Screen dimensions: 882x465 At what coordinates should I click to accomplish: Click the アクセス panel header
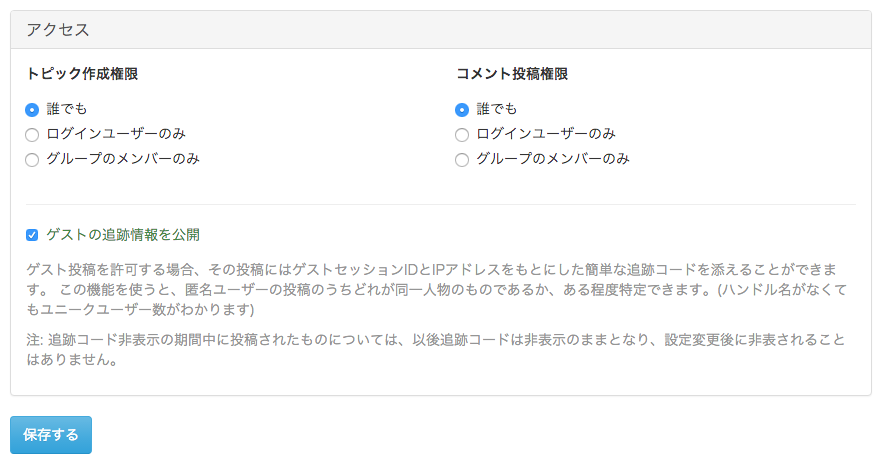click(x=58, y=29)
